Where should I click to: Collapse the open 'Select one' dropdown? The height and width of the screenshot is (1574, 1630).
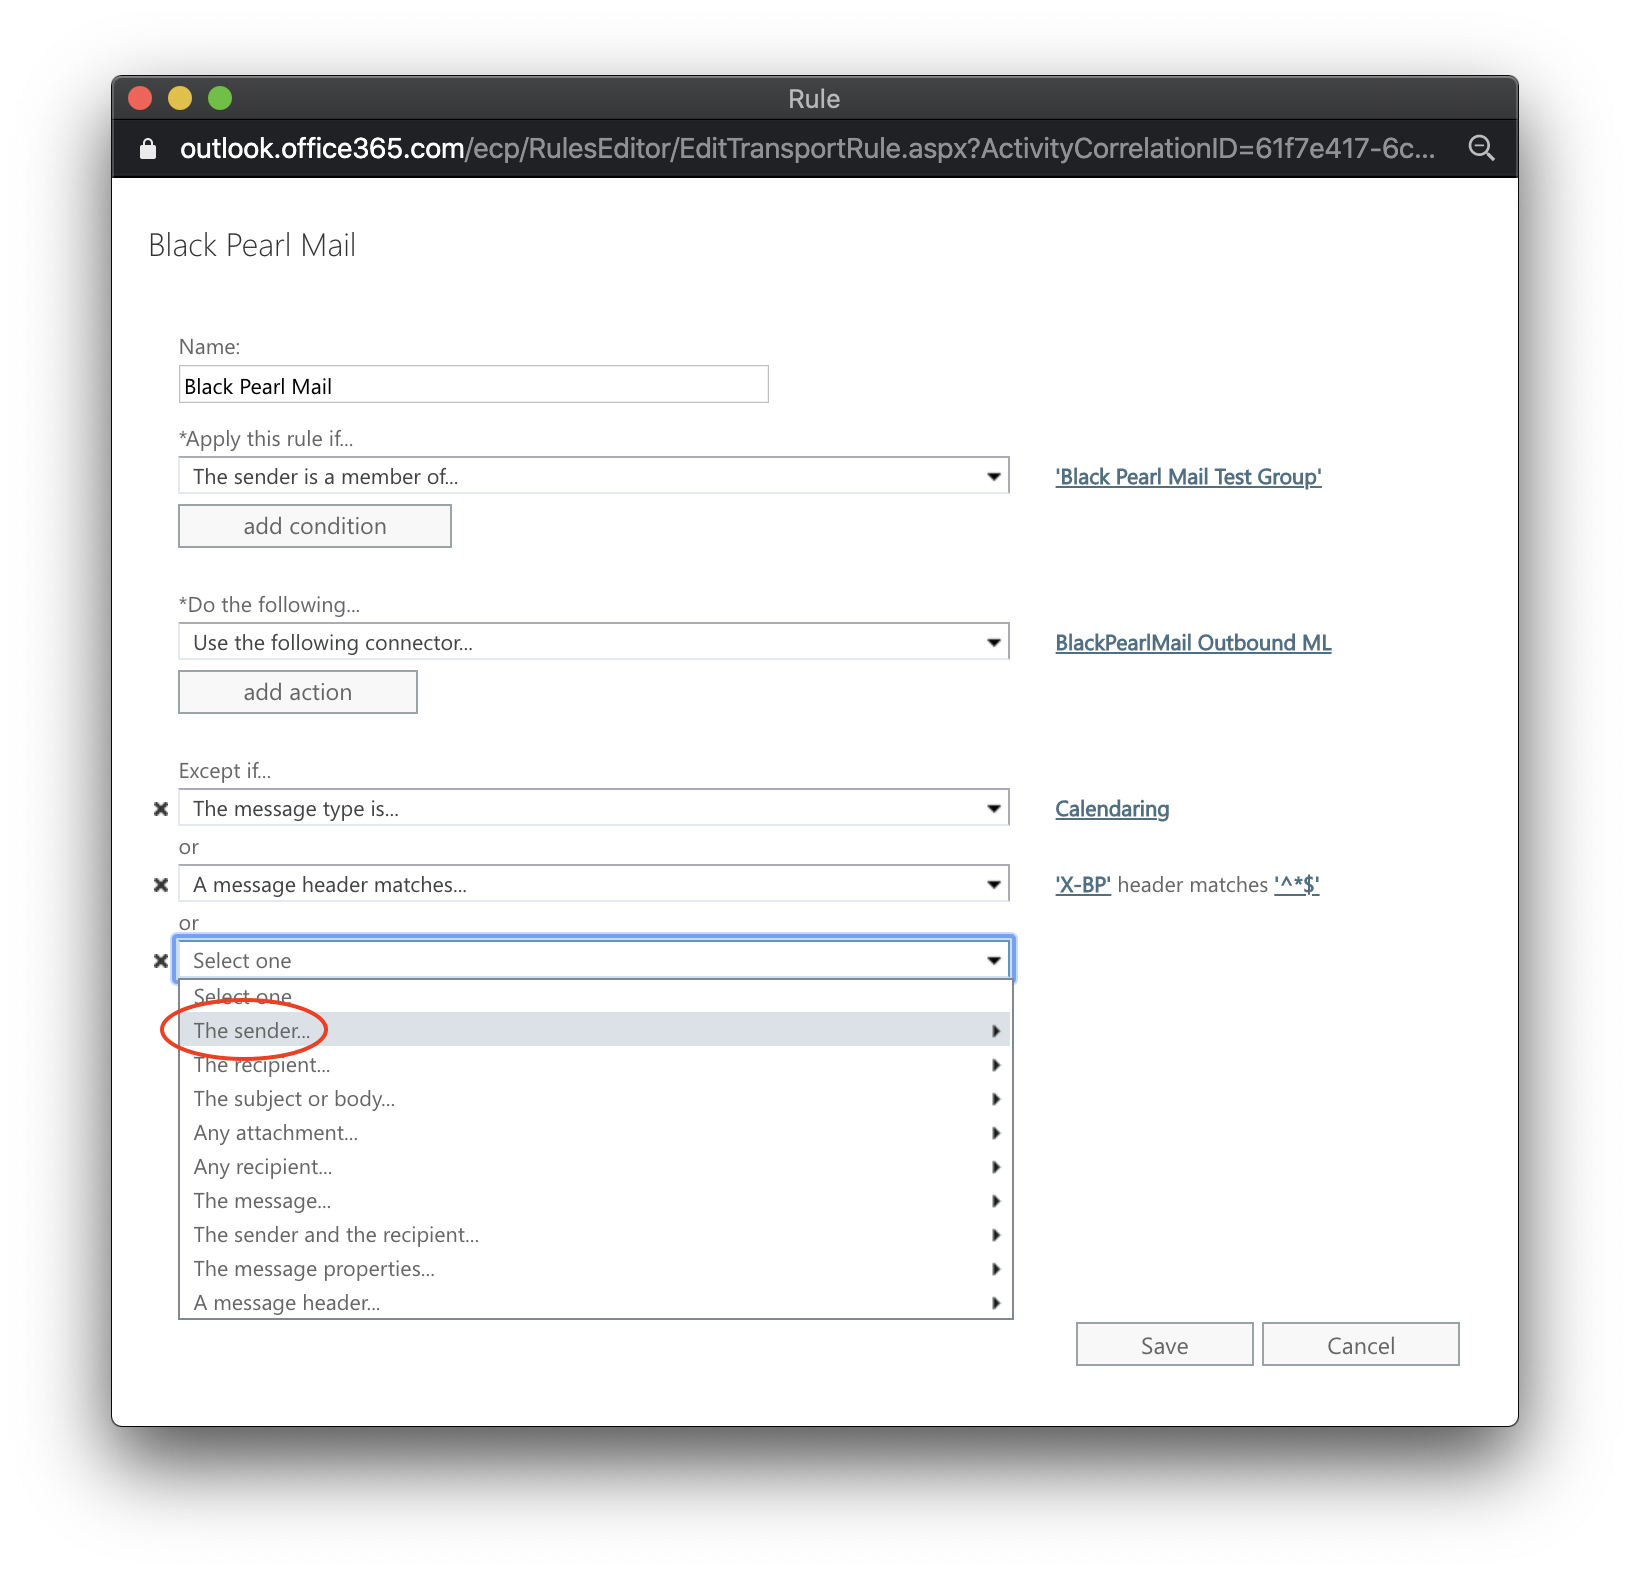coord(594,960)
